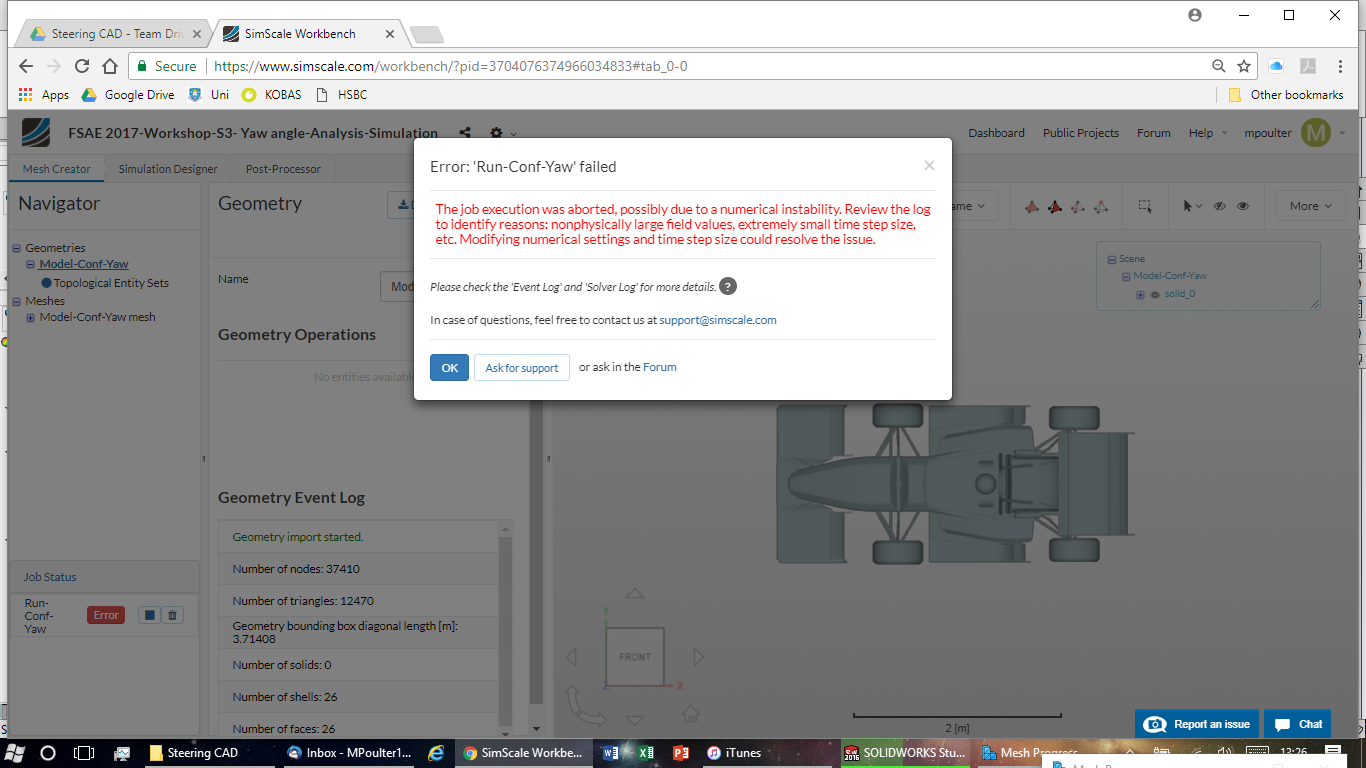
Task: Collapse the Scene tree node
Action: pyautogui.click(x=1111, y=260)
